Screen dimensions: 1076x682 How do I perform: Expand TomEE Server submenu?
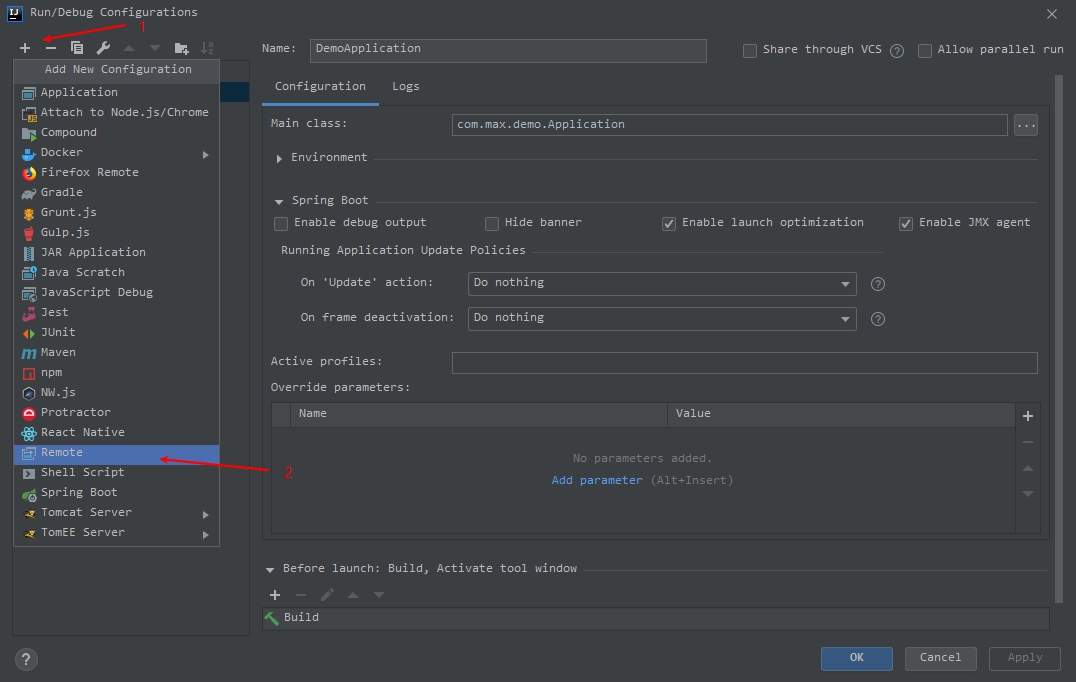pos(205,534)
